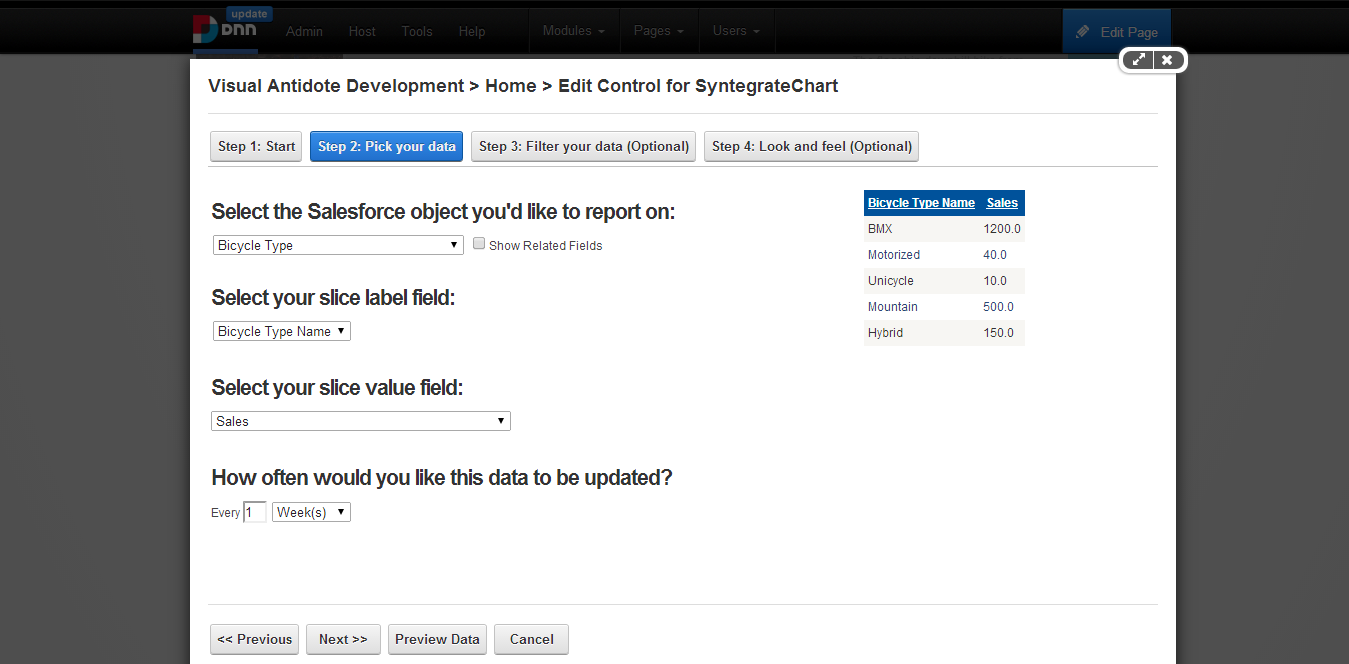Screen dimensions: 1349x664
Task: Click the Cancel button
Action: pos(532,639)
